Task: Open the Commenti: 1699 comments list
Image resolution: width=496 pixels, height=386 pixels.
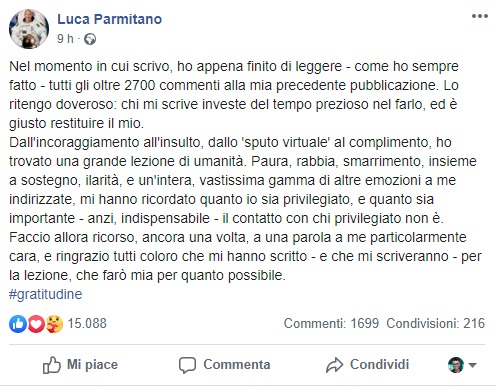Action: (331, 323)
